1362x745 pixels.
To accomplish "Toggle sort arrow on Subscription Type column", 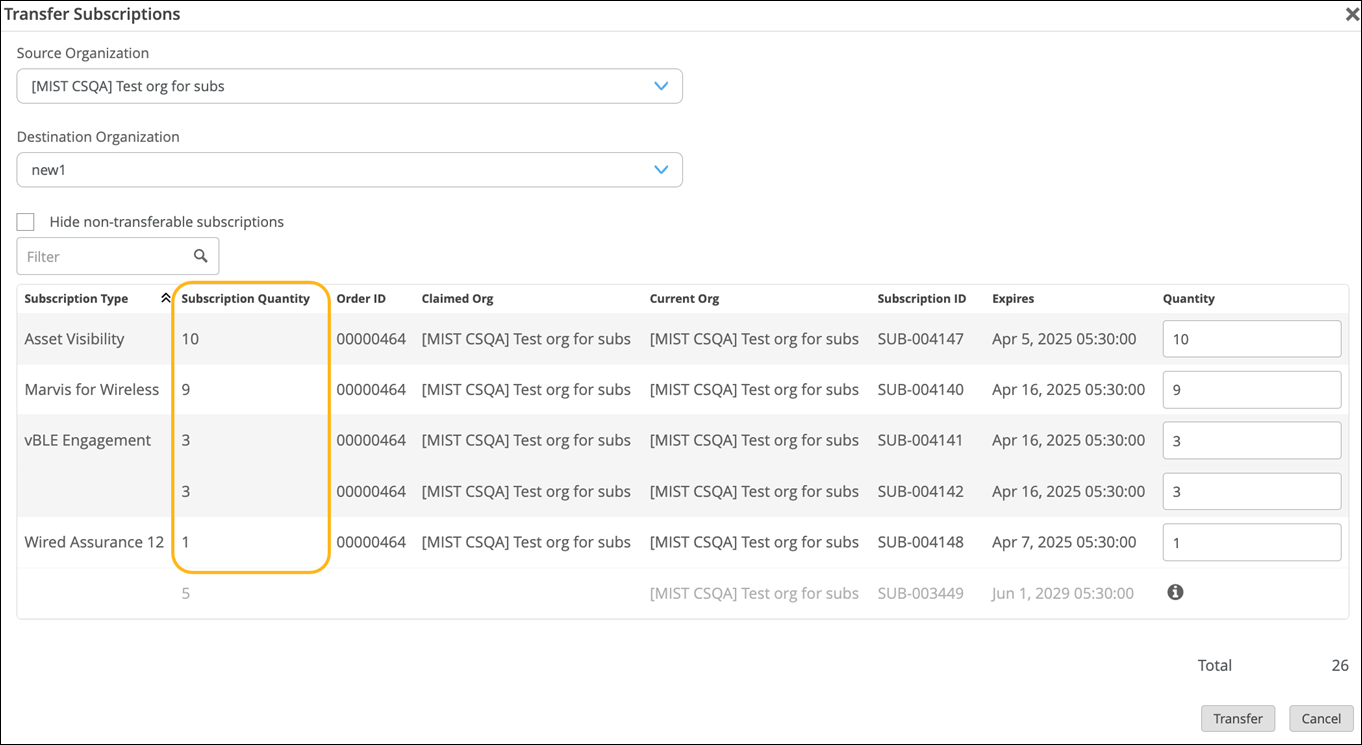I will click(165, 298).
